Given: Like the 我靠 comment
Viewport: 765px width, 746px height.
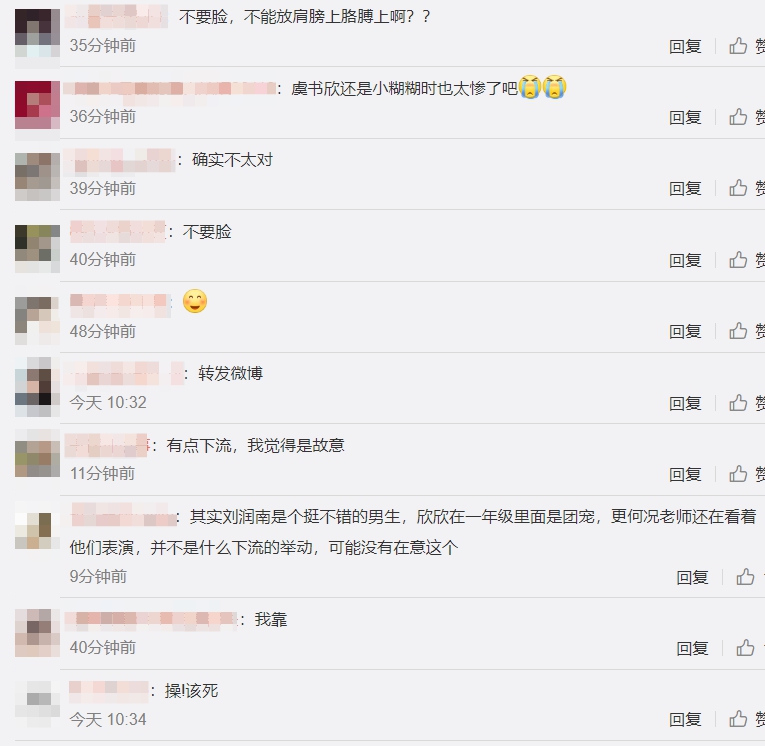Looking at the screenshot, I should pyautogui.click(x=745, y=648).
